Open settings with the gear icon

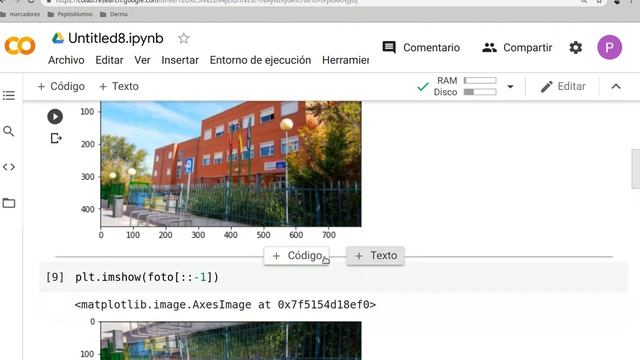click(576, 47)
